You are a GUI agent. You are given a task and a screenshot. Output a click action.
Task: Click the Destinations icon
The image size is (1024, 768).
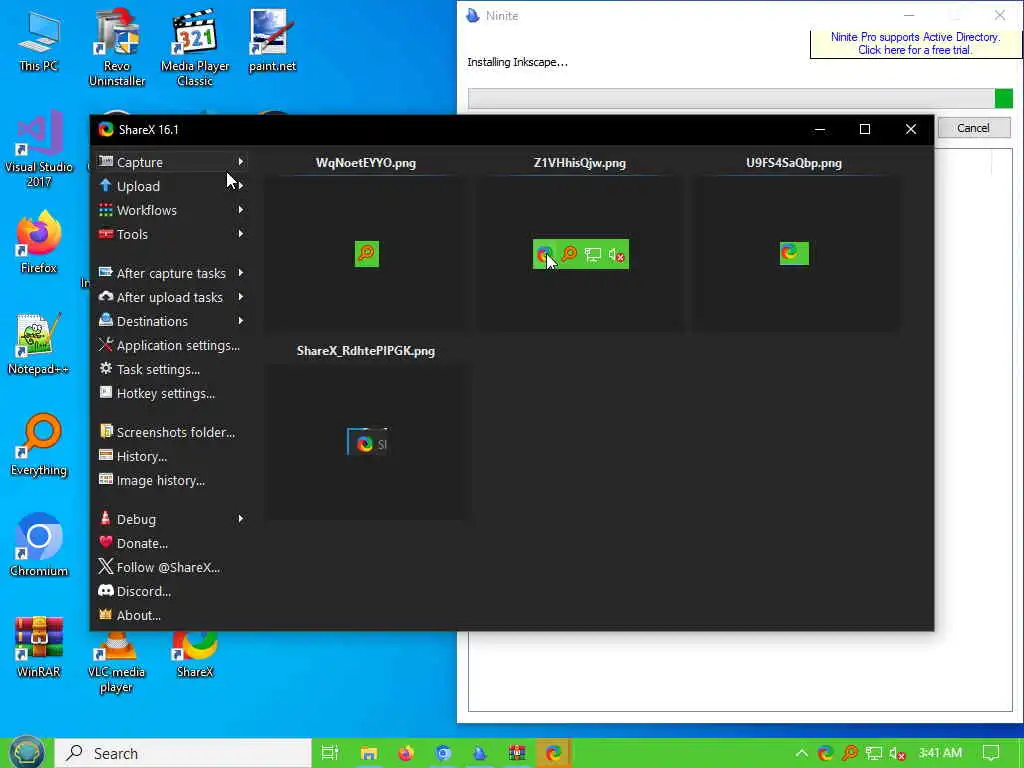(x=106, y=321)
